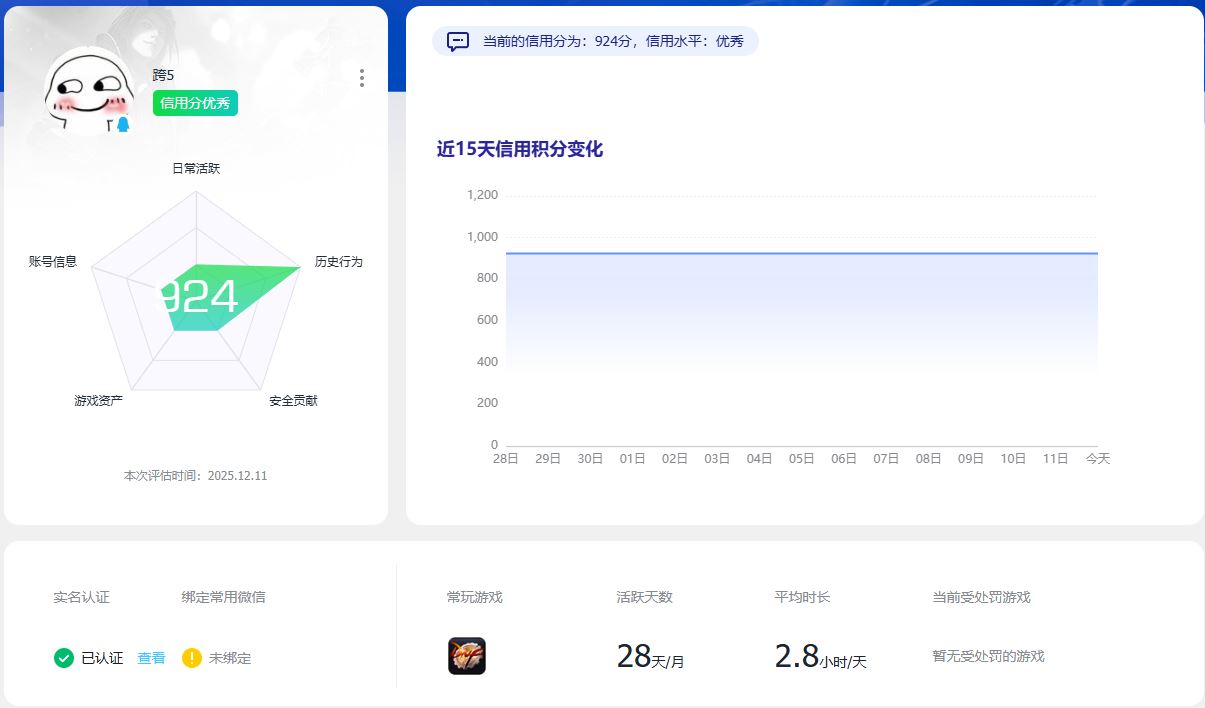Click the 924 score inside the radar chart

tap(197, 296)
